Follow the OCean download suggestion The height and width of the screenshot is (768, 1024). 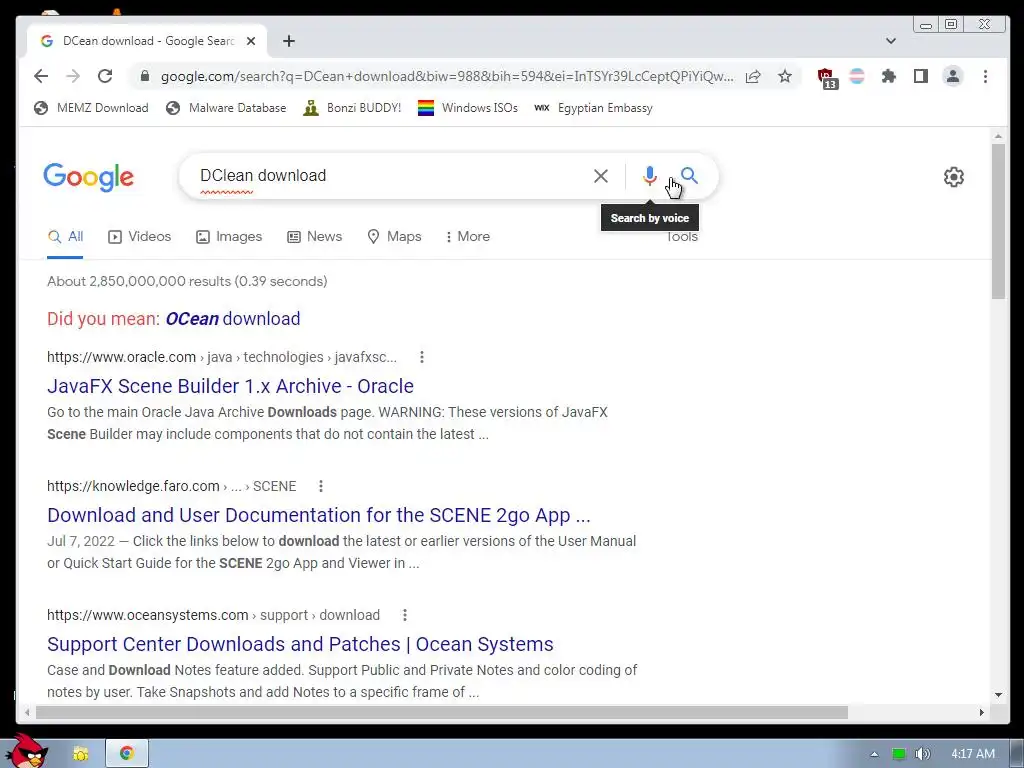(232, 319)
